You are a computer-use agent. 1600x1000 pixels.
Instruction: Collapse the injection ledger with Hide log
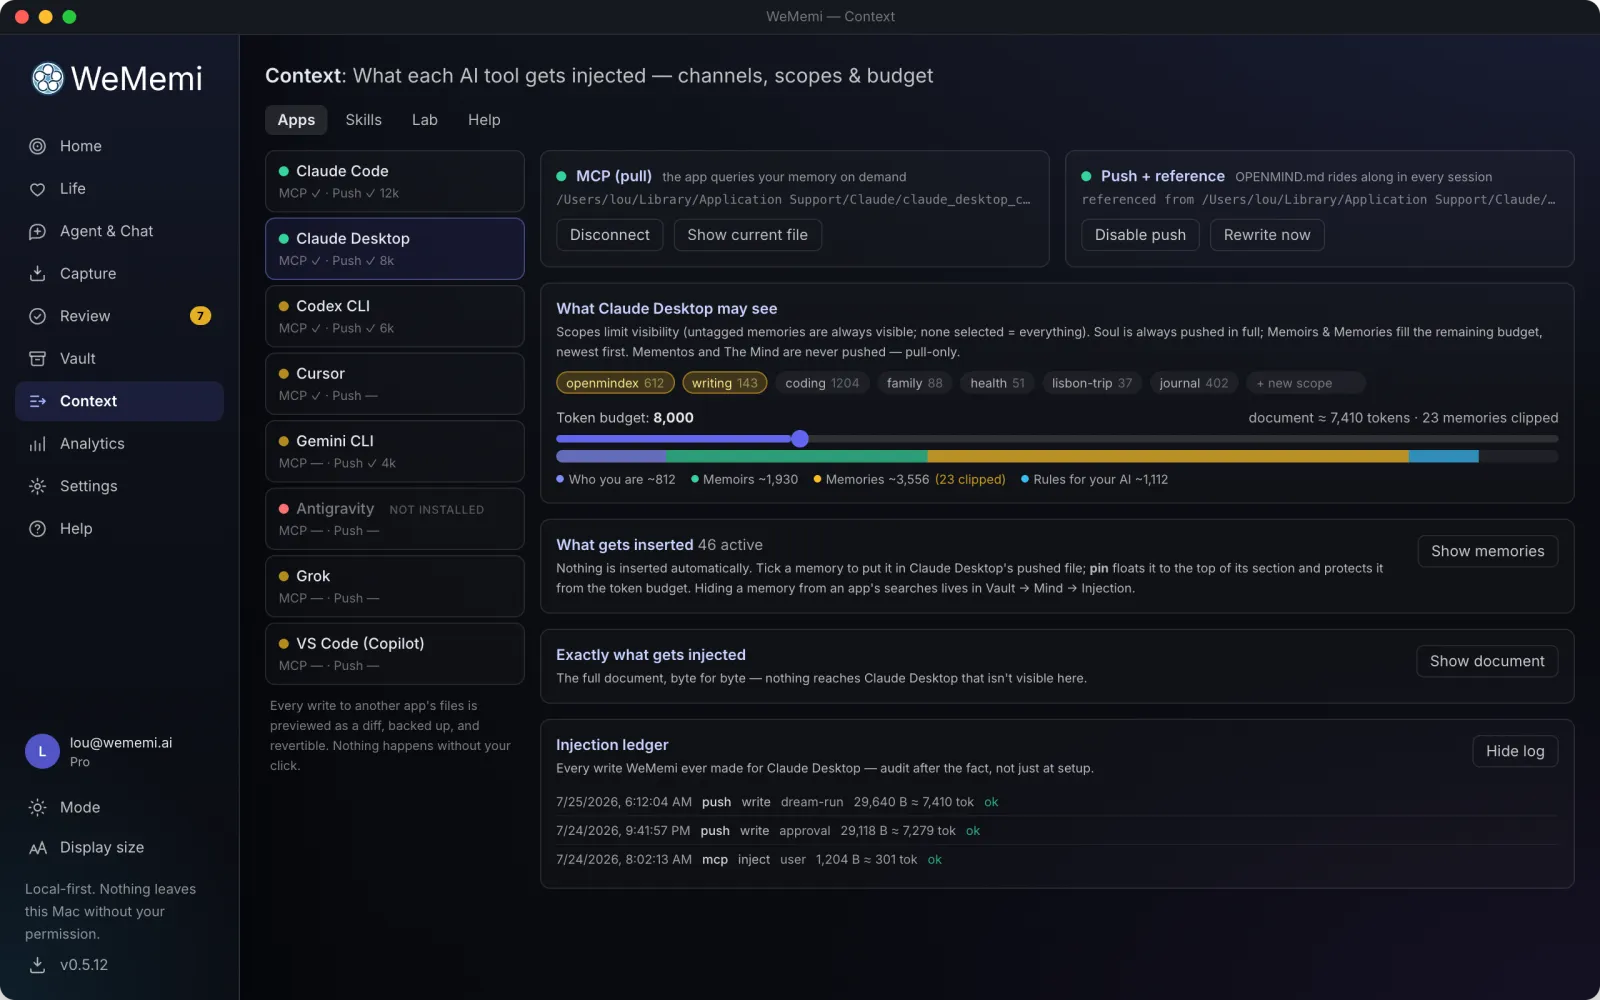click(1515, 751)
